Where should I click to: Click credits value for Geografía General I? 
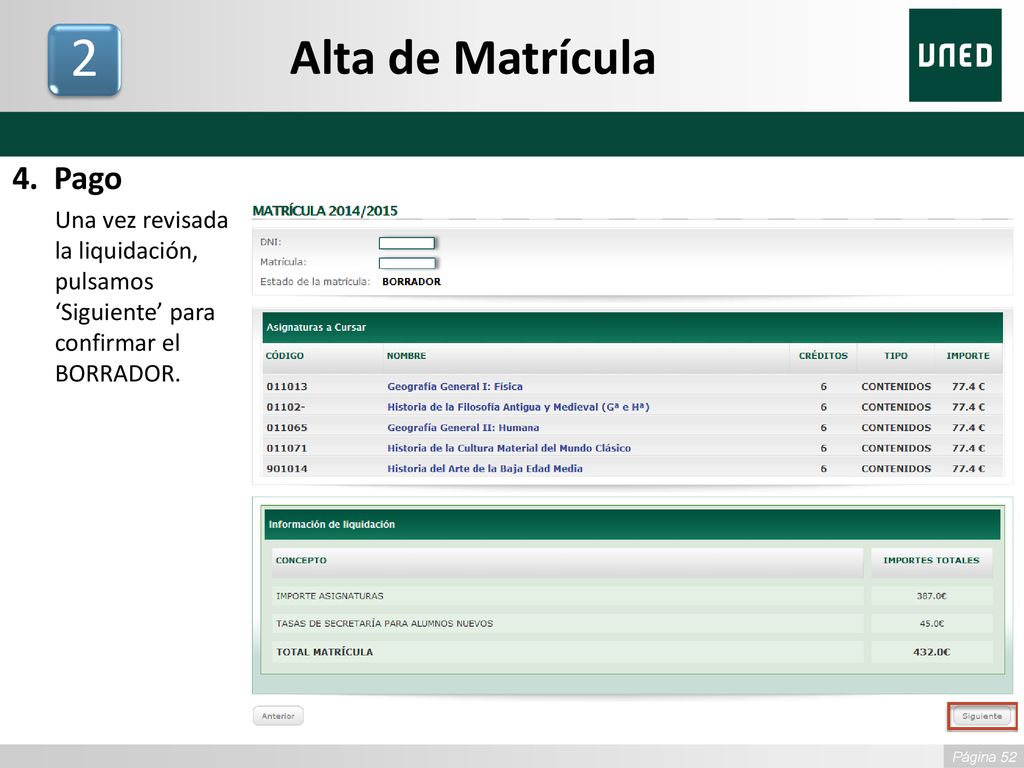[x=824, y=387]
